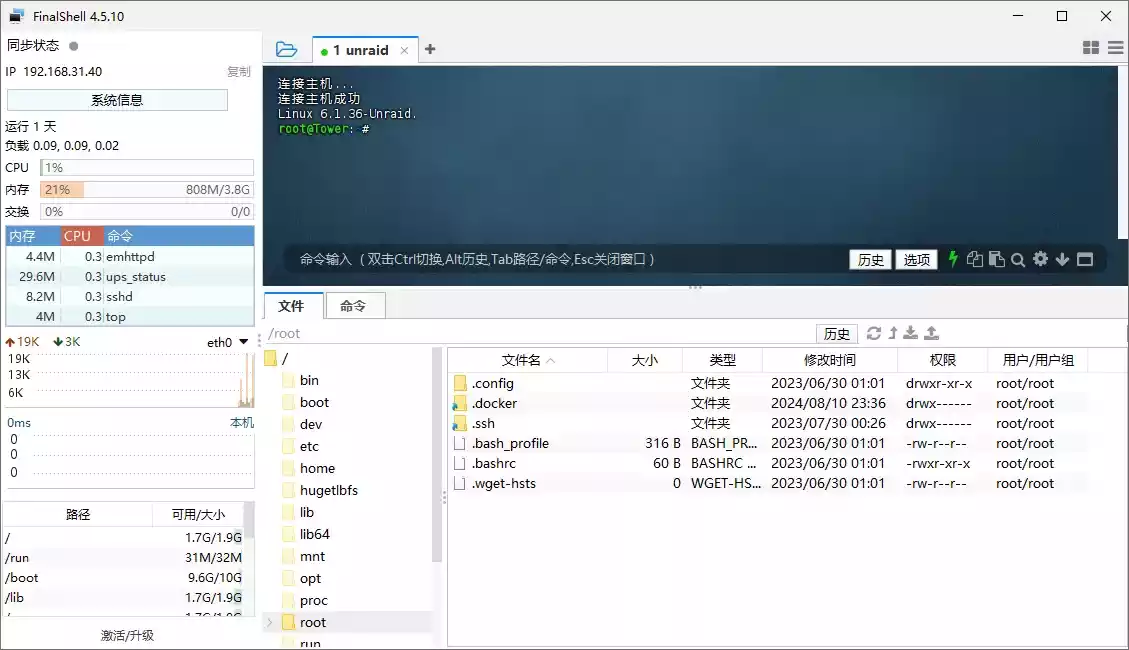The width and height of the screenshot is (1129, 650).
Task: Expand the root folder in tree
Action: click(x=270, y=623)
